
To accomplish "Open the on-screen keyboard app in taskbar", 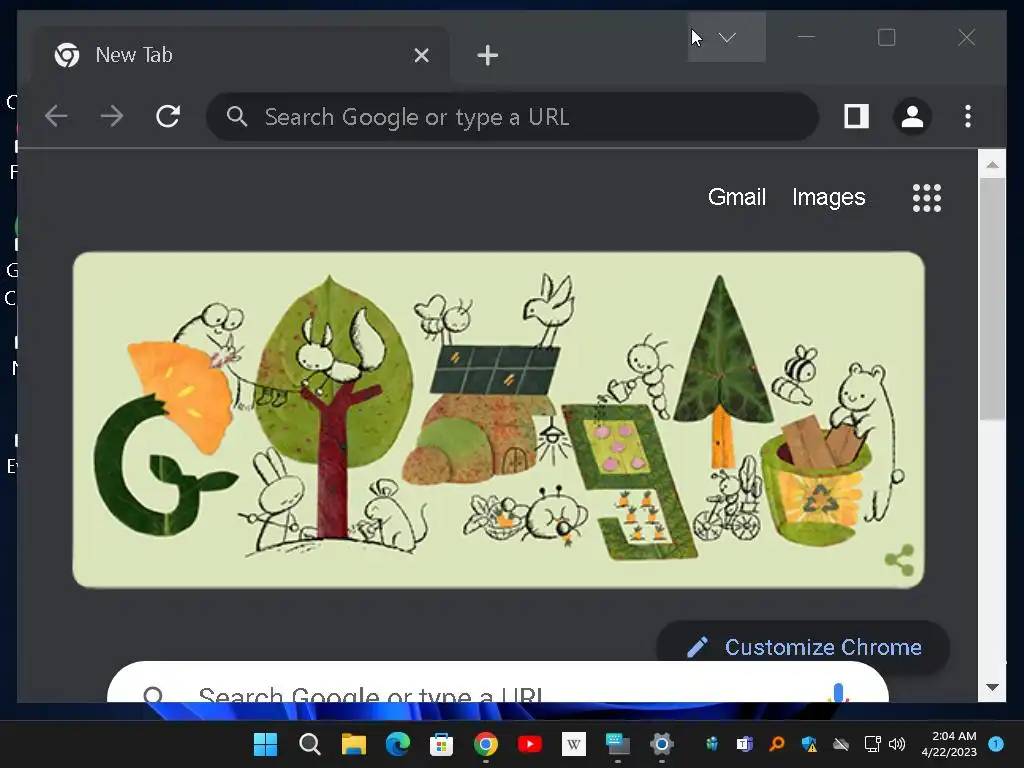I will click(617, 744).
